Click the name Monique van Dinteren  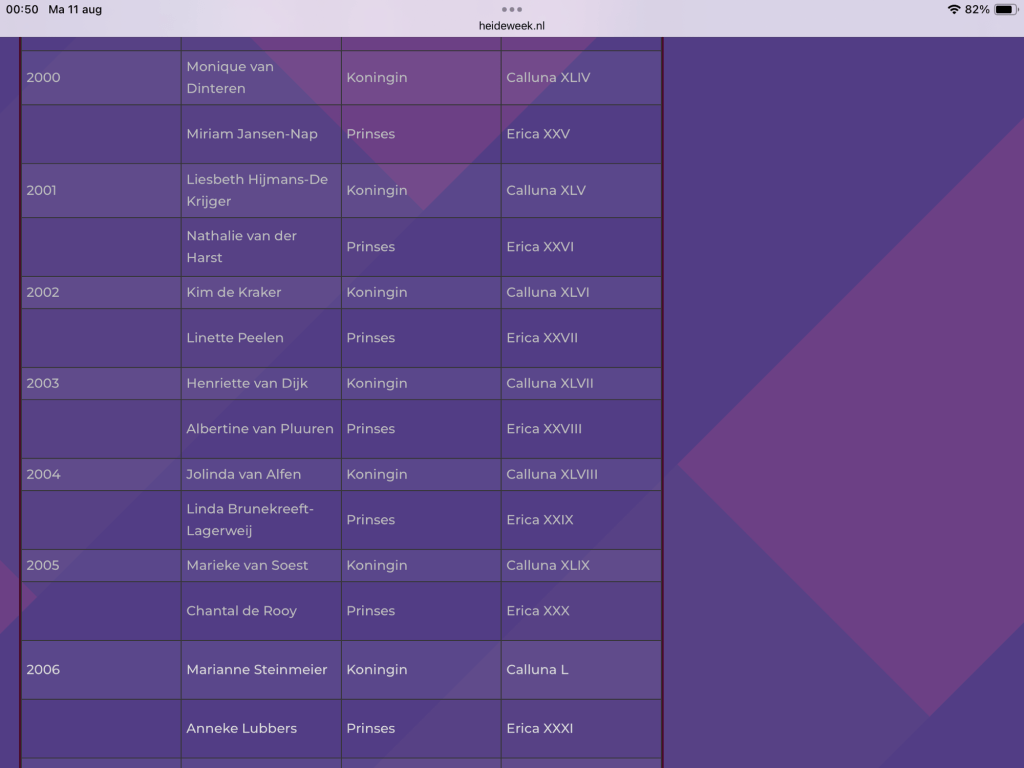pos(230,78)
